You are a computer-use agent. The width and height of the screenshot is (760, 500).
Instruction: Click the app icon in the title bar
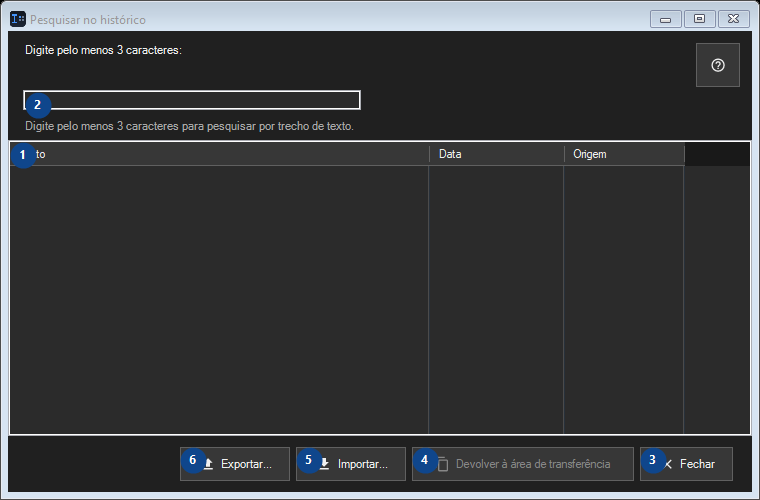[x=18, y=19]
